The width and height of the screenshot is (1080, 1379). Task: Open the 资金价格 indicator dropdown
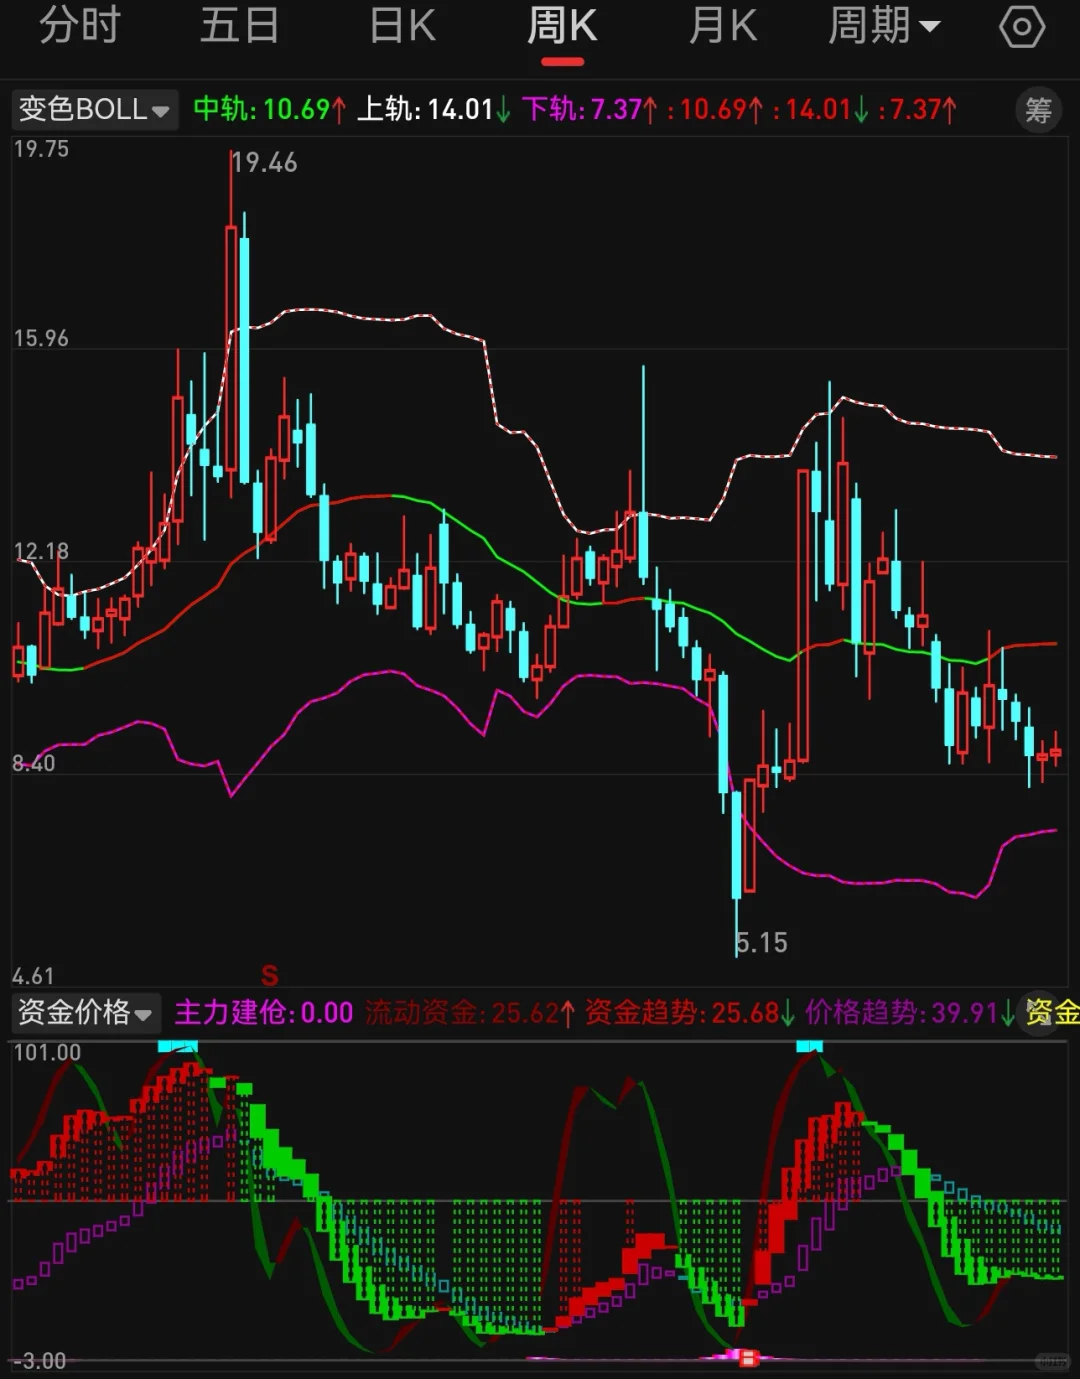[85, 1013]
